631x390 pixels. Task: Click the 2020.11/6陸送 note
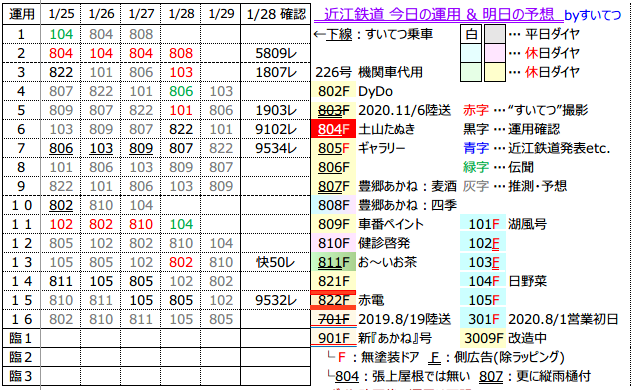tap(404, 110)
